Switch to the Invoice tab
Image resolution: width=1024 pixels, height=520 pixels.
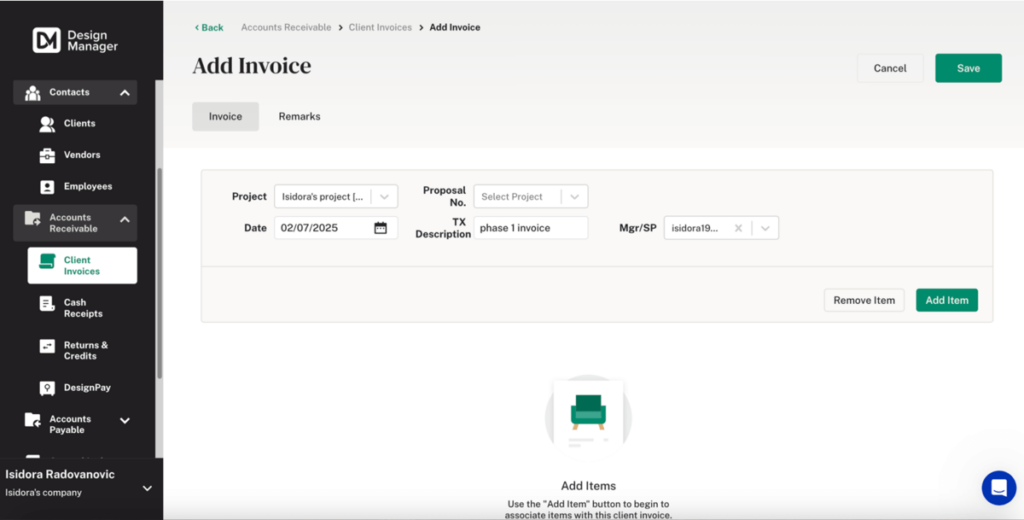225,116
